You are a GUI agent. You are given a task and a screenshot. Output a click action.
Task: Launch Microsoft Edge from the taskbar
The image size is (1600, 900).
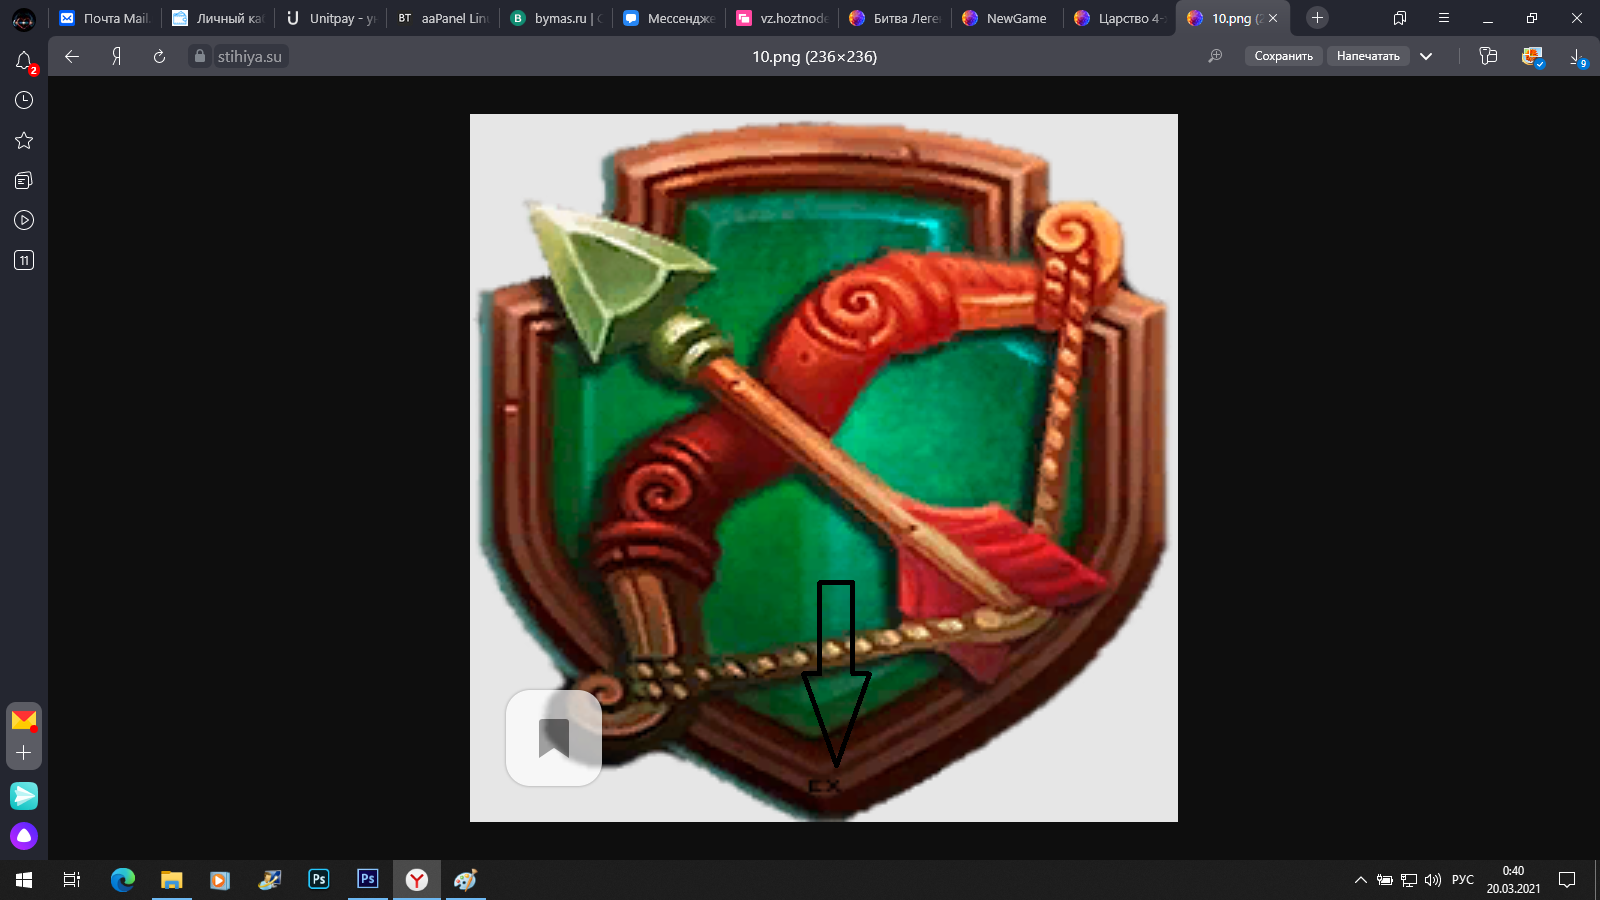(x=123, y=880)
